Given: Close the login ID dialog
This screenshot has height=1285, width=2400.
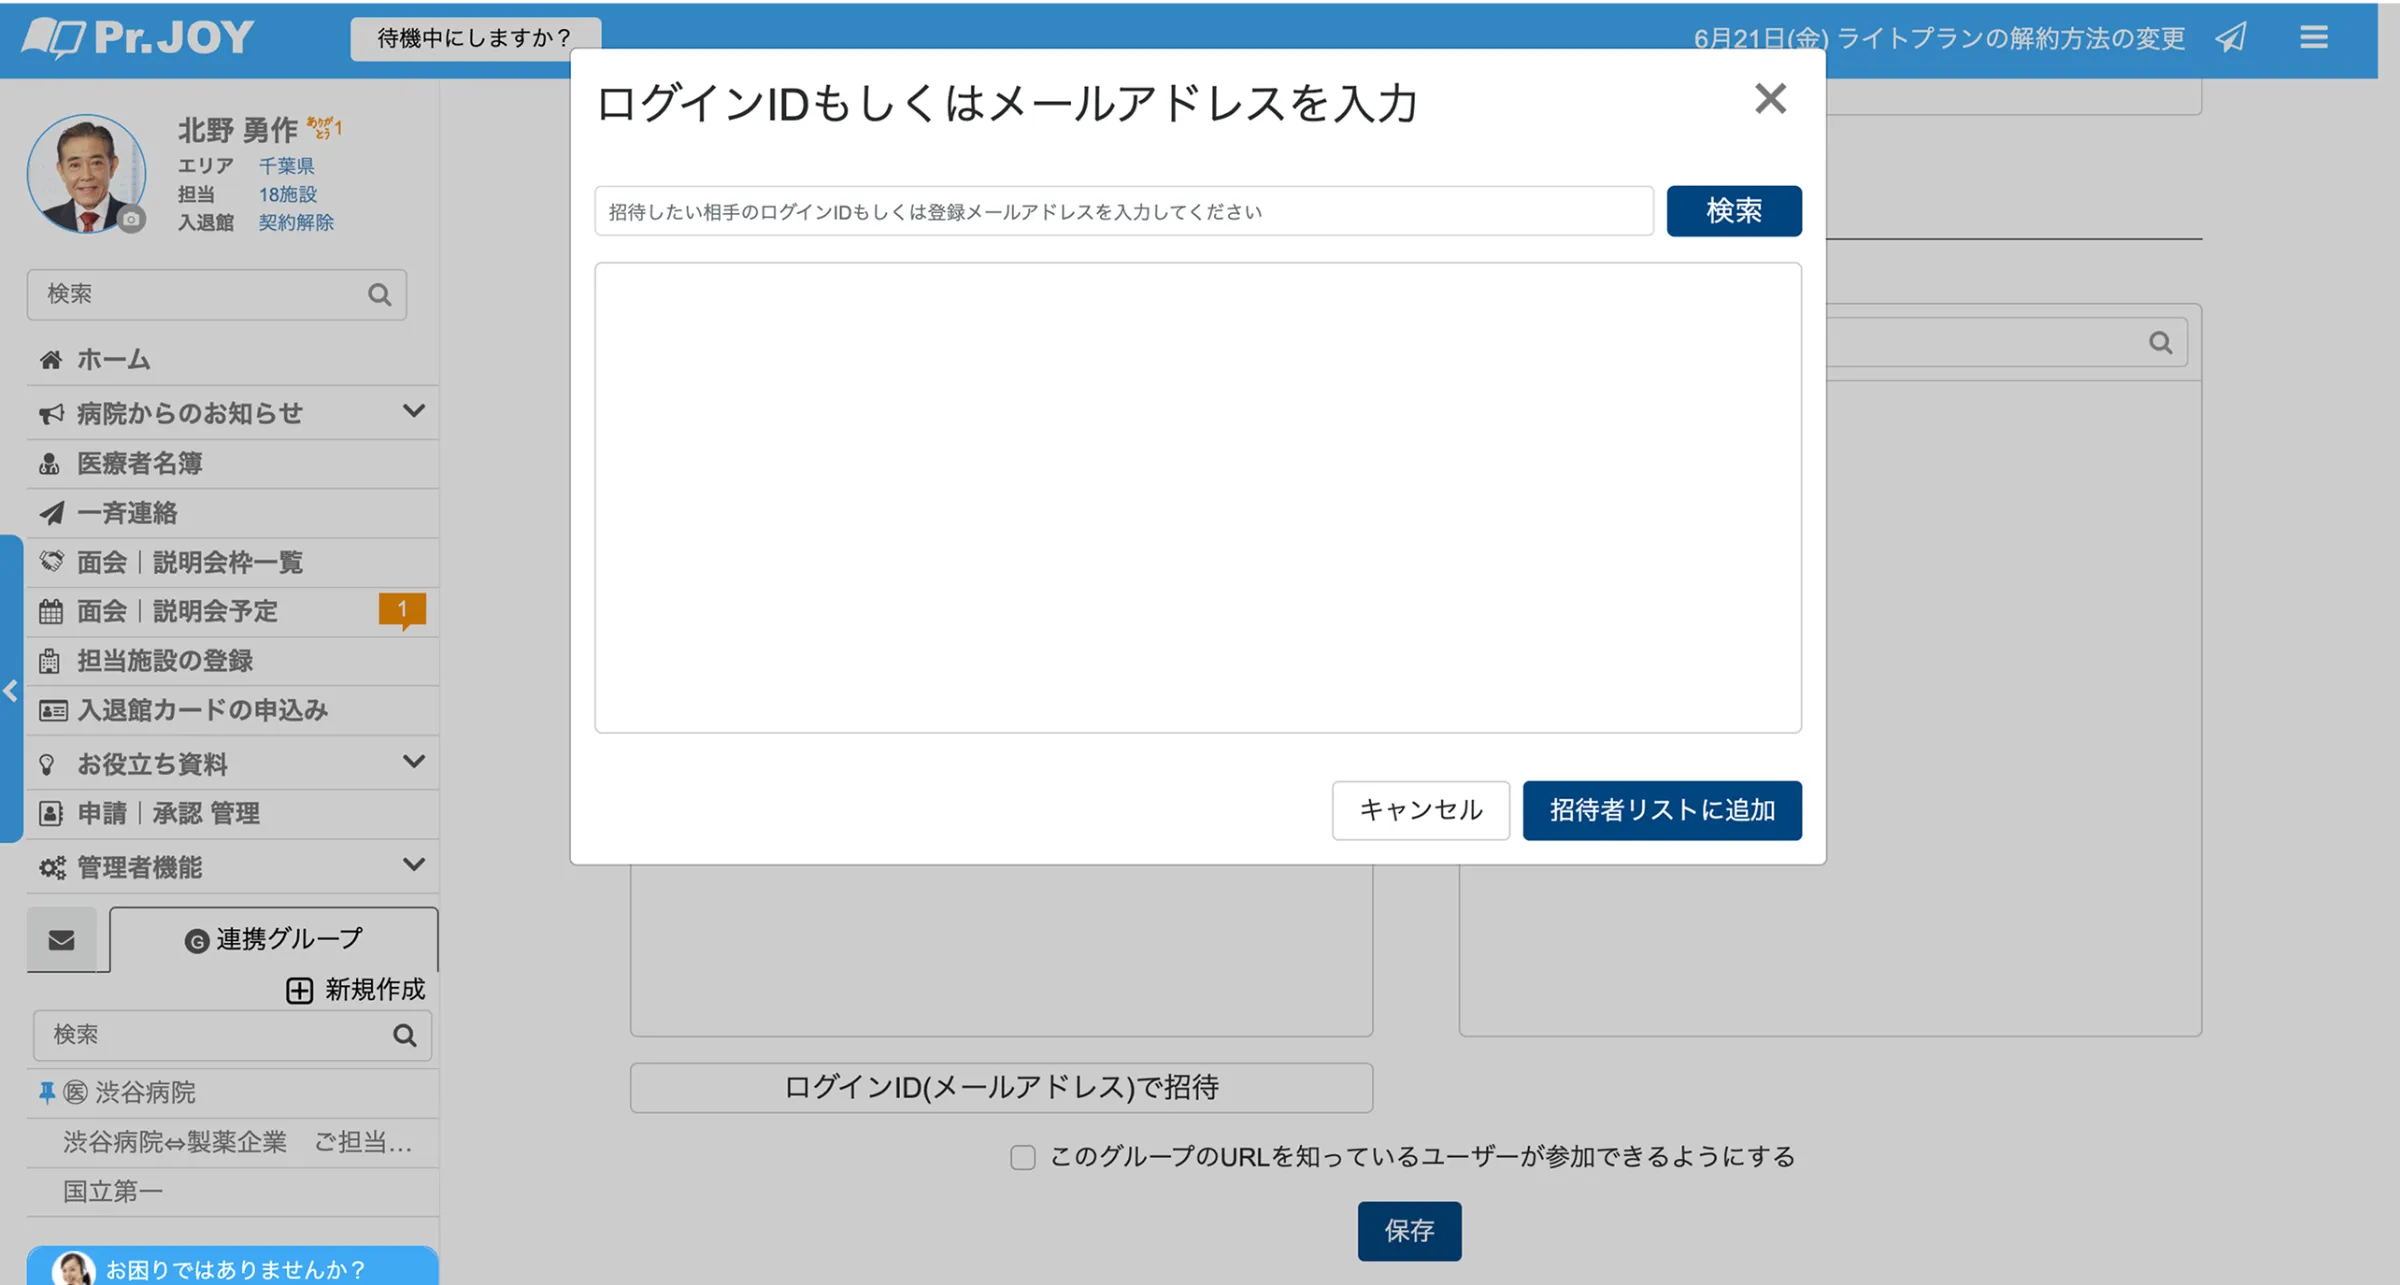Looking at the screenshot, I should point(1770,99).
